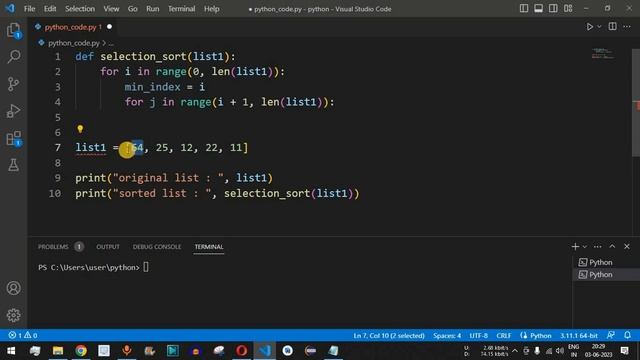Toggle the primary side bar layout
Screen dimensions: 640x360
(x=524, y=9)
